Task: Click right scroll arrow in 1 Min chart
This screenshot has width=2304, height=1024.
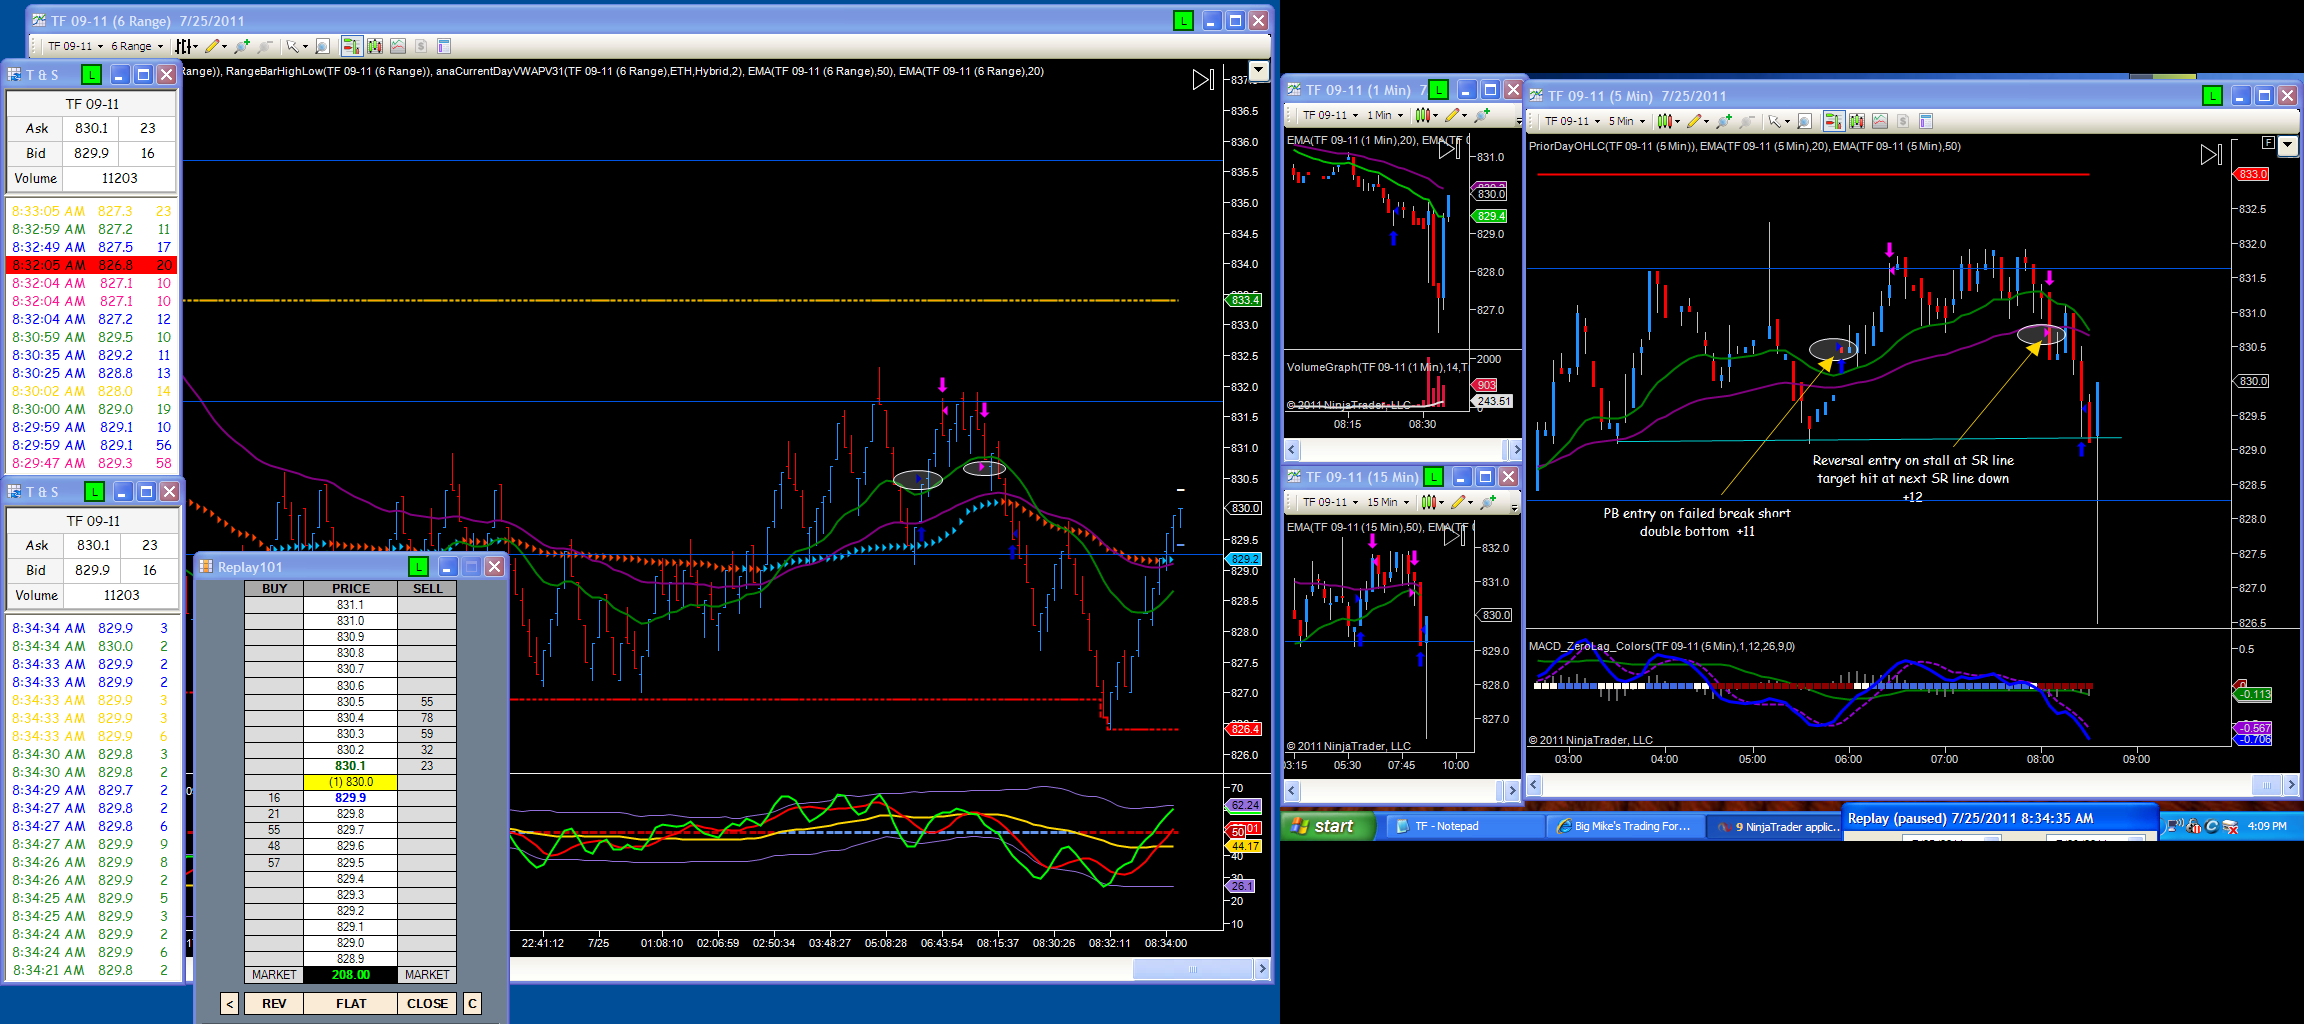Action: pyautogui.click(x=1515, y=450)
